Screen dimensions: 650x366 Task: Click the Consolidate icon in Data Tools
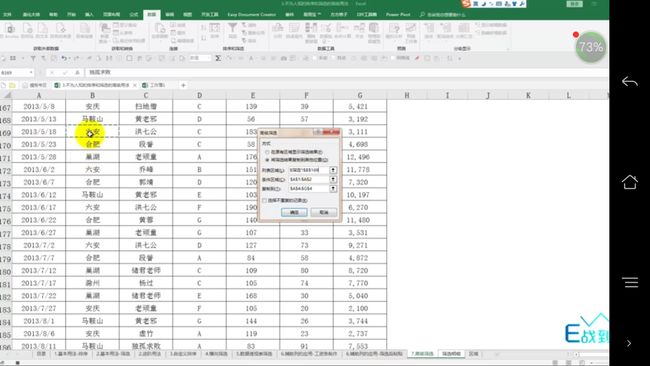pyautogui.click(x=342, y=28)
